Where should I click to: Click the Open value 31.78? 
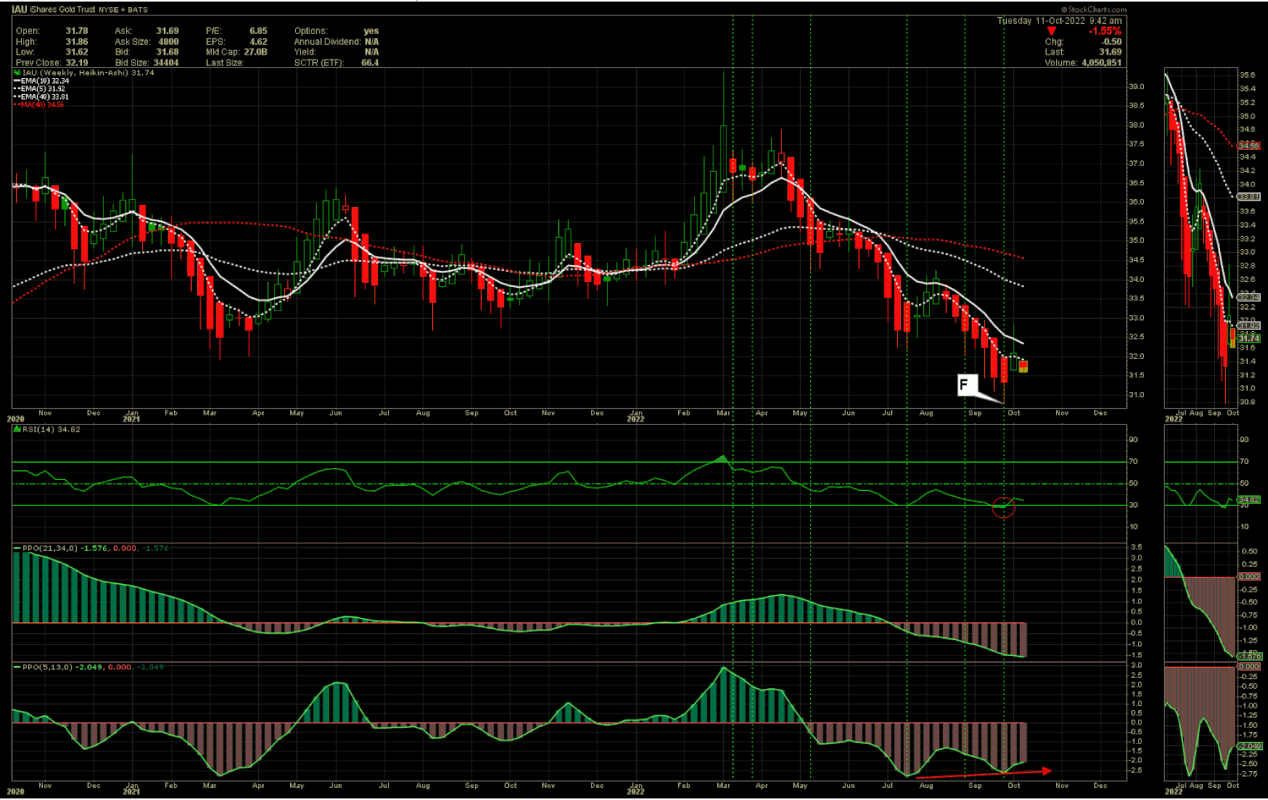[x=77, y=31]
